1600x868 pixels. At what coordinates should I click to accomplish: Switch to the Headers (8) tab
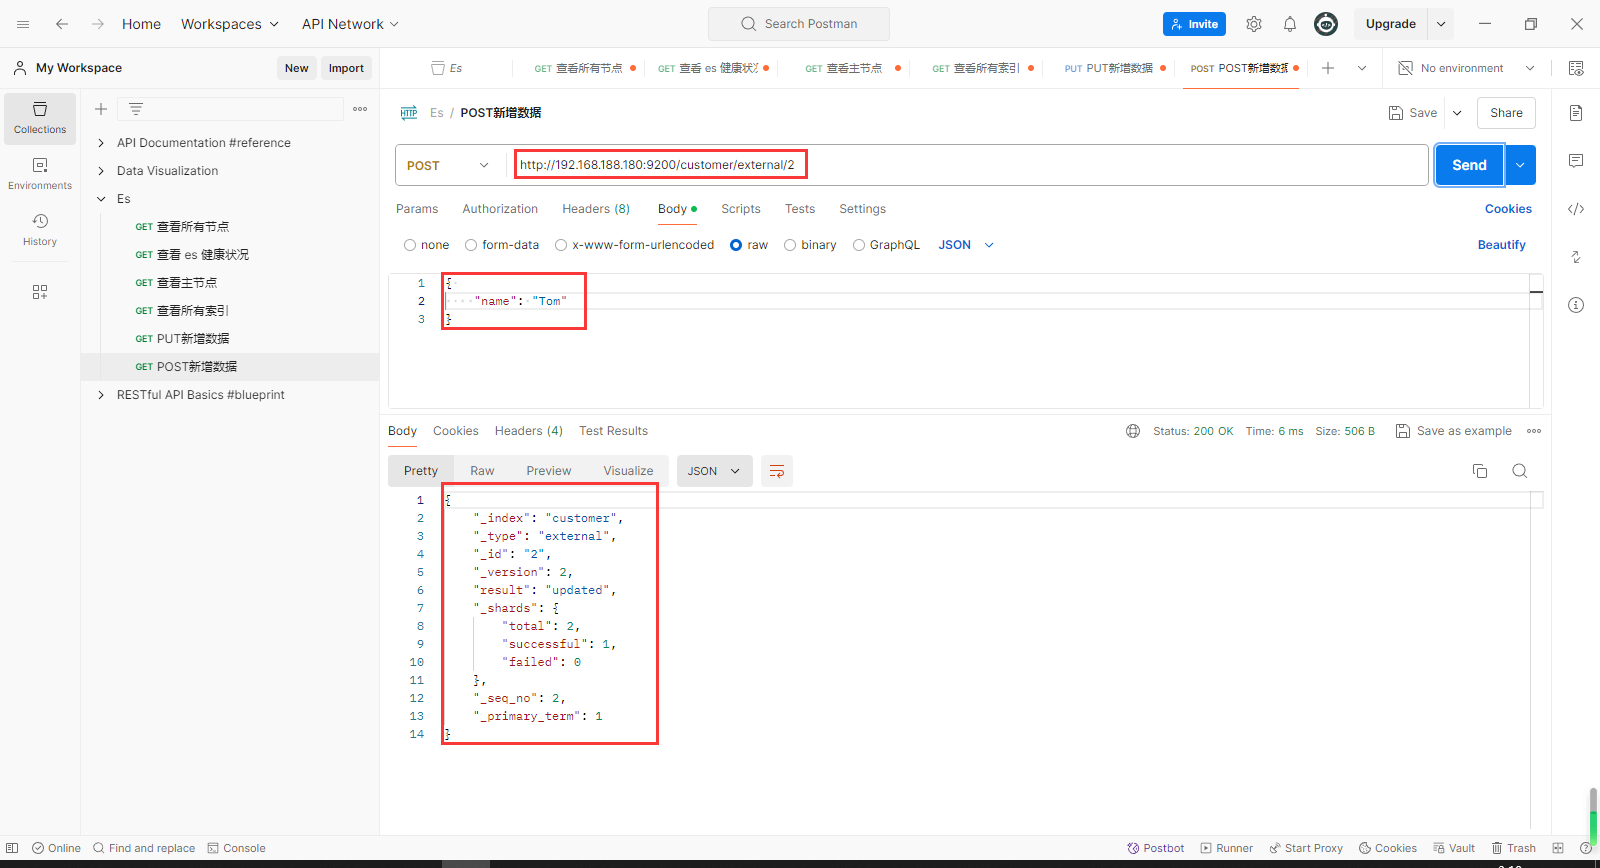point(596,209)
